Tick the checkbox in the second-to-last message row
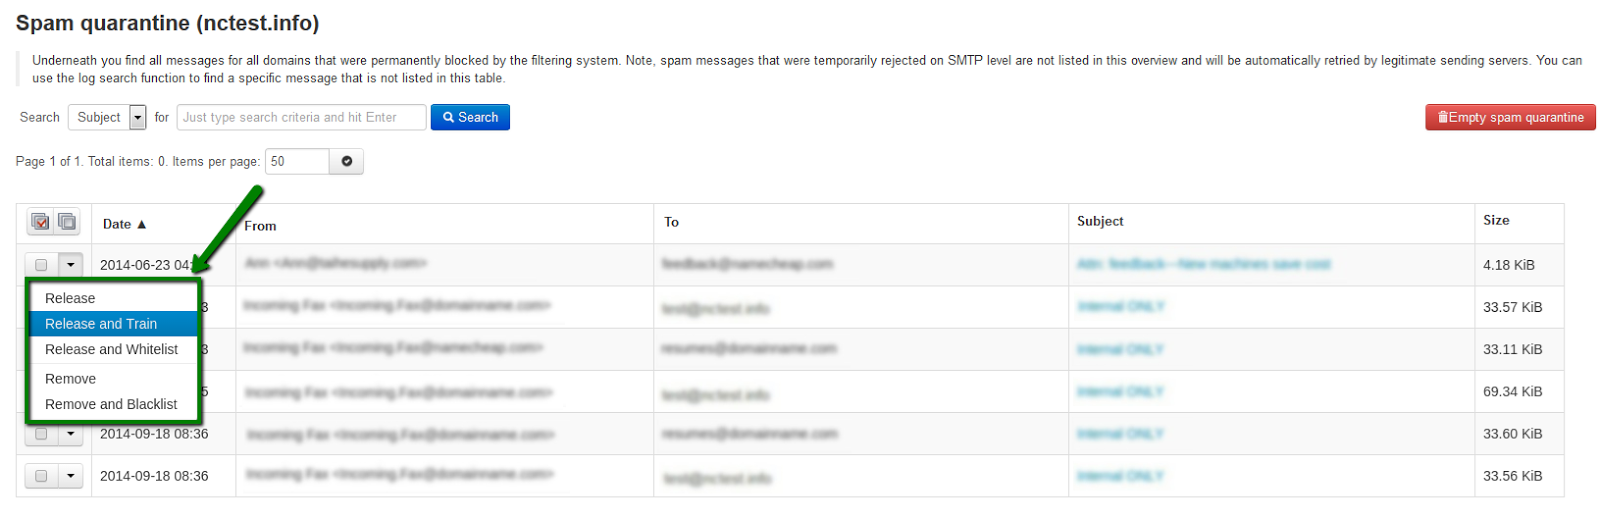1600x518 pixels. [41, 434]
